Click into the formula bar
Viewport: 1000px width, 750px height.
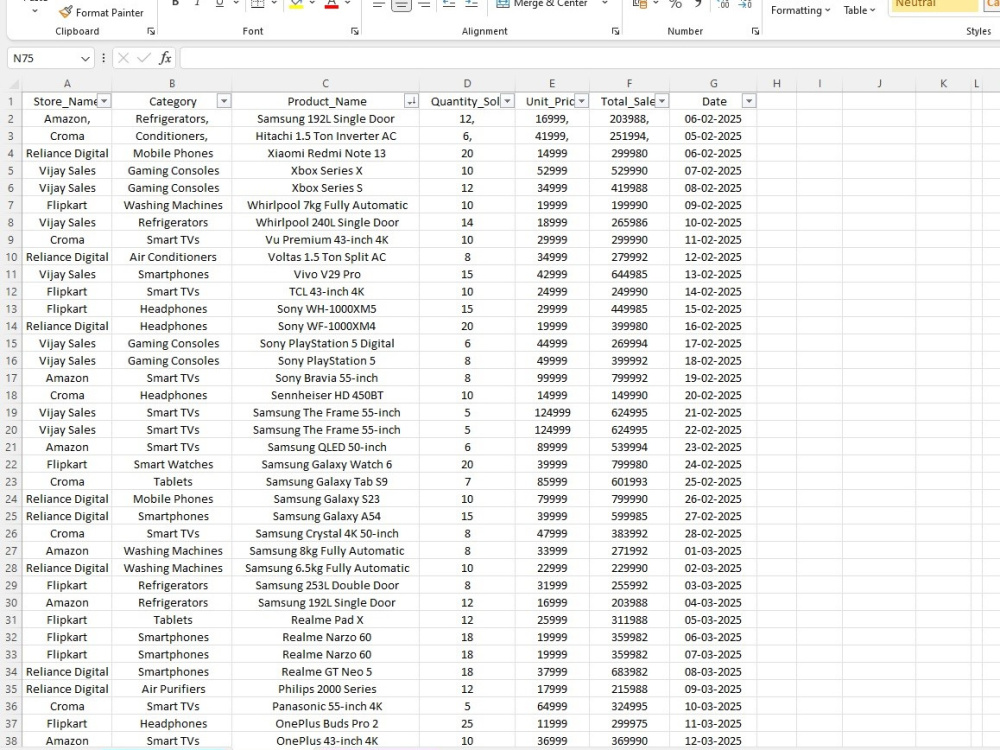pos(590,58)
